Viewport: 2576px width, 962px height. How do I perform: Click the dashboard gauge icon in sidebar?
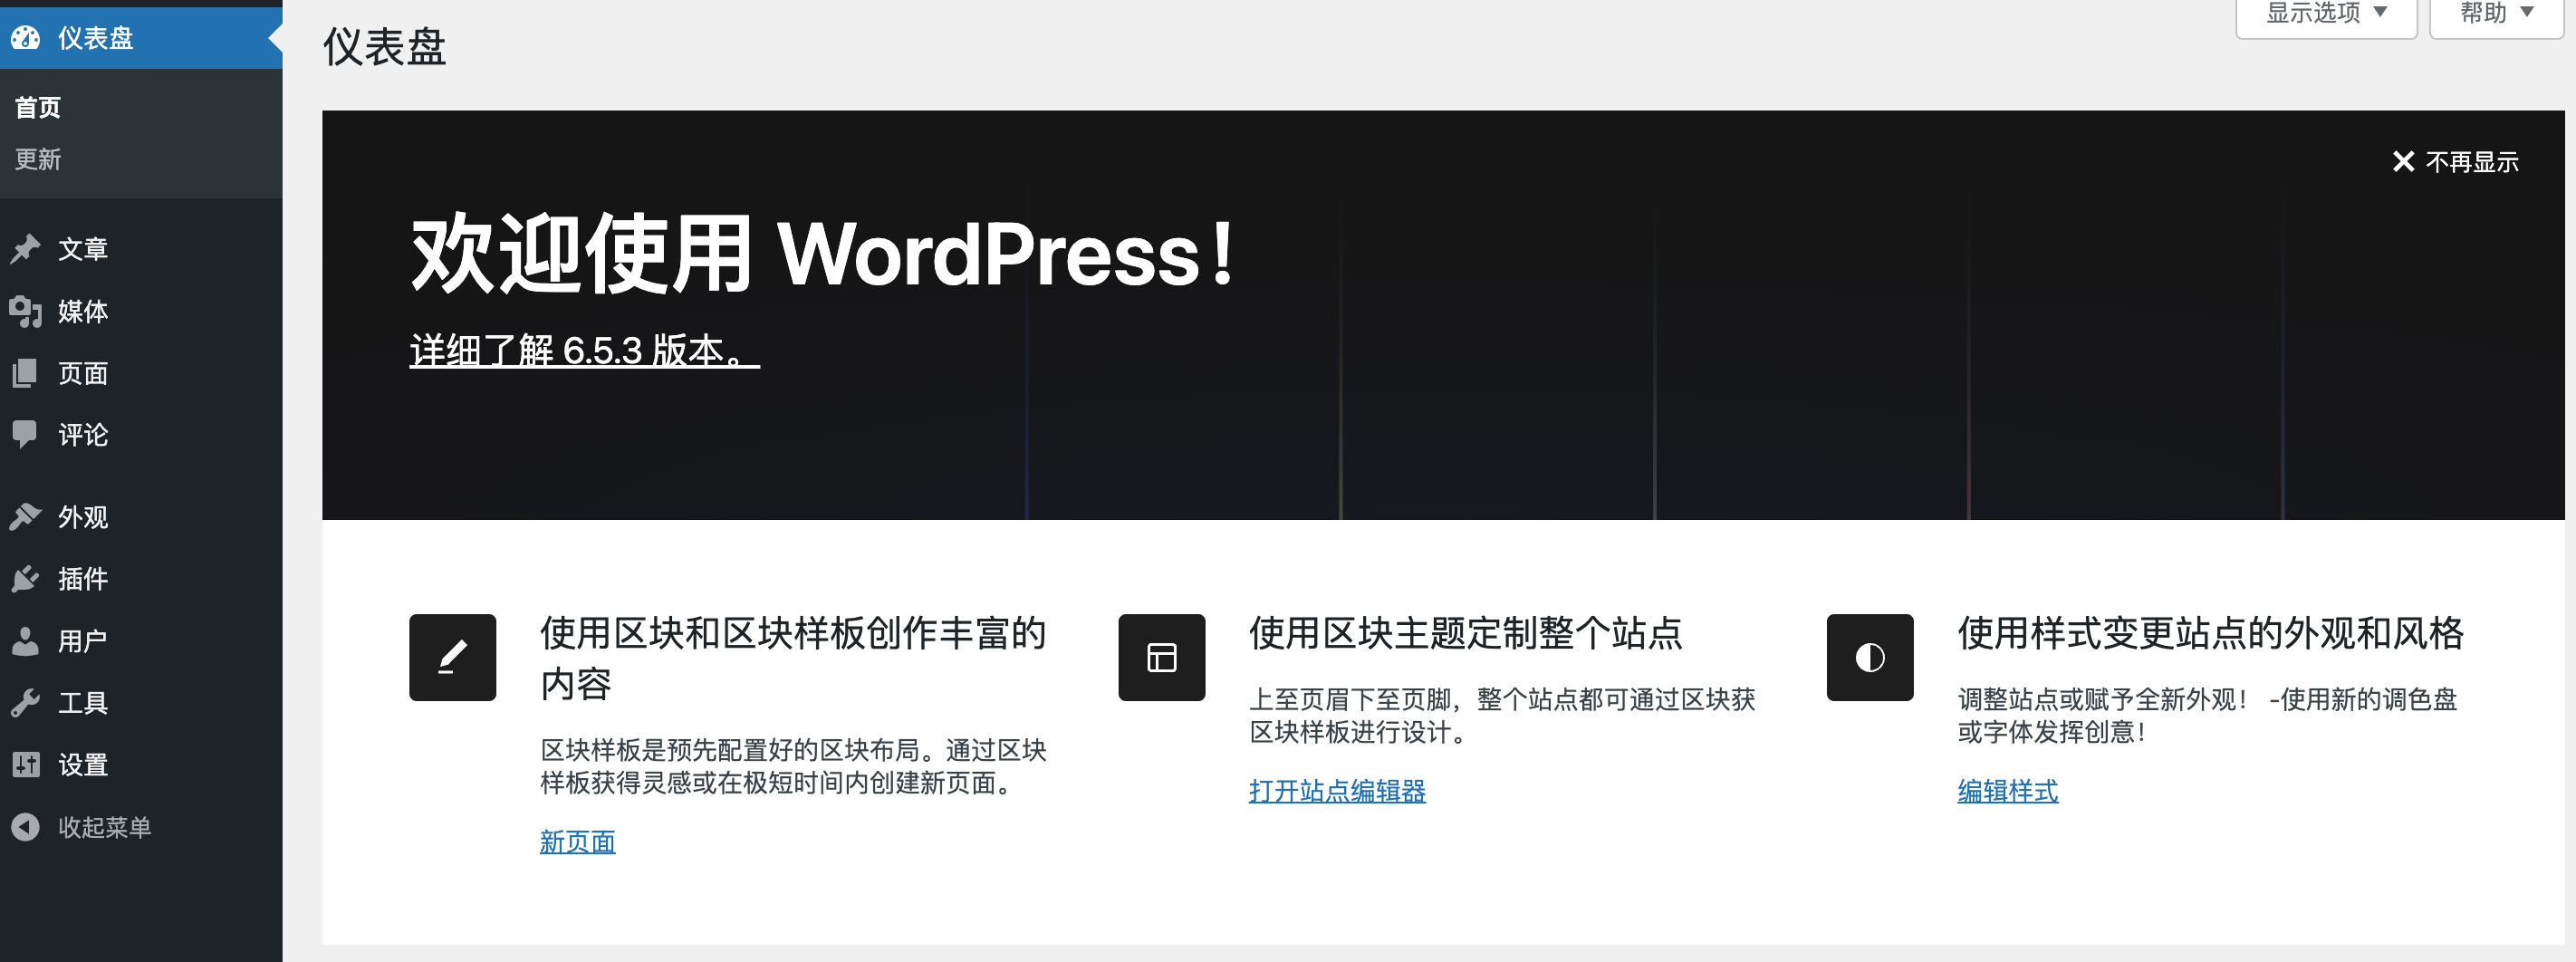click(25, 38)
